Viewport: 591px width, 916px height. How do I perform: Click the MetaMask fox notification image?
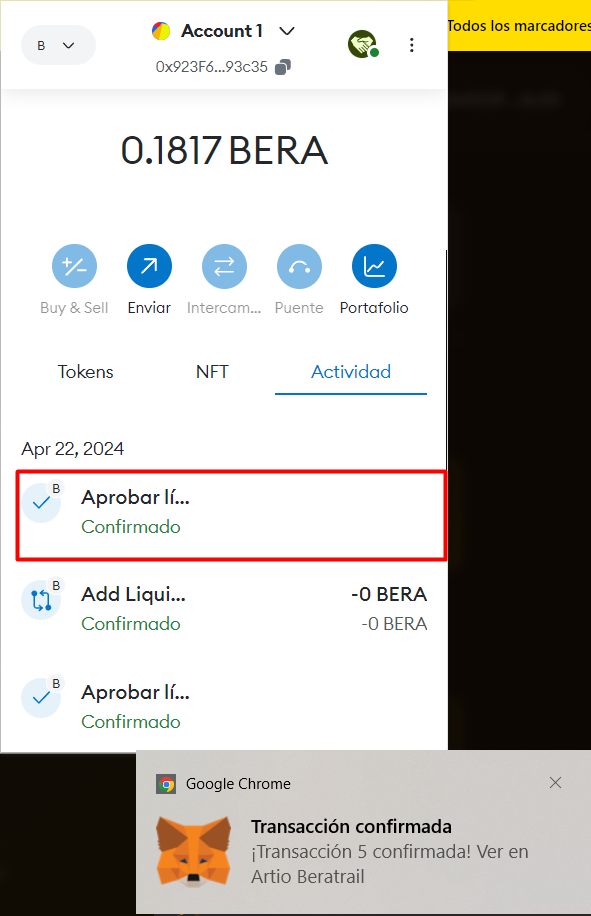tap(193, 851)
